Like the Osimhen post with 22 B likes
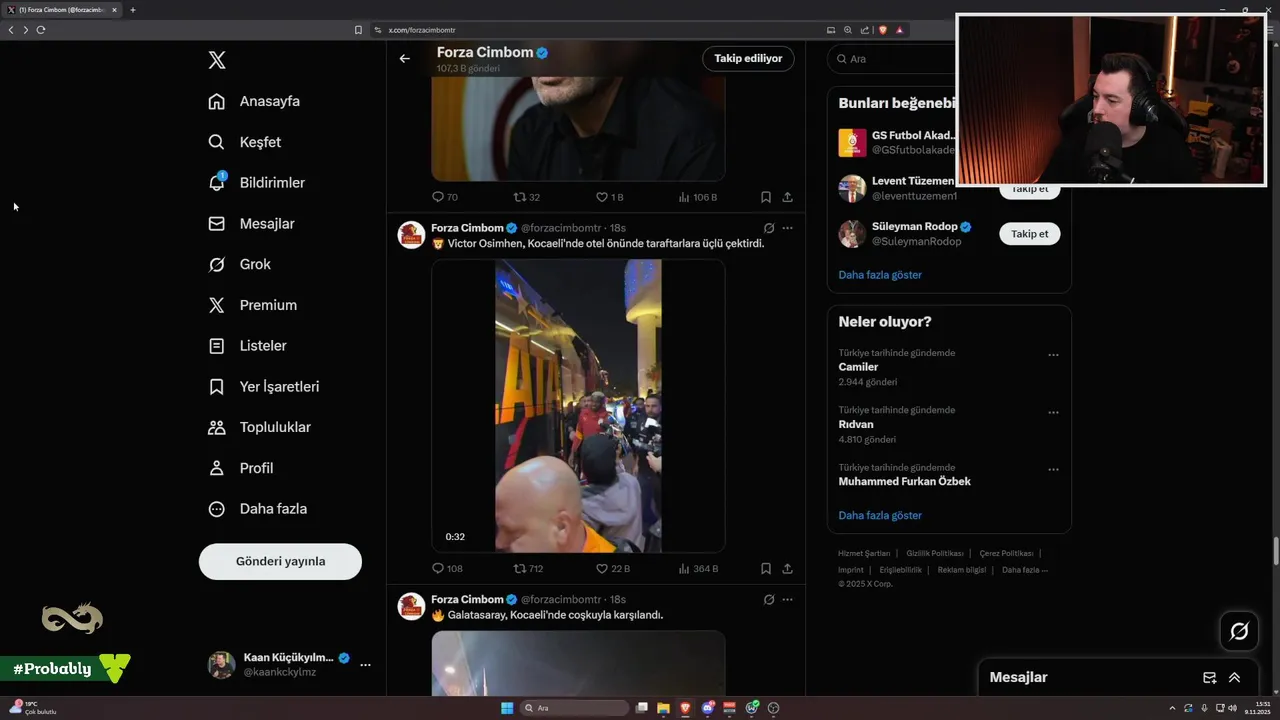The width and height of the screenshot is (1280, 720). click(613, 568)
